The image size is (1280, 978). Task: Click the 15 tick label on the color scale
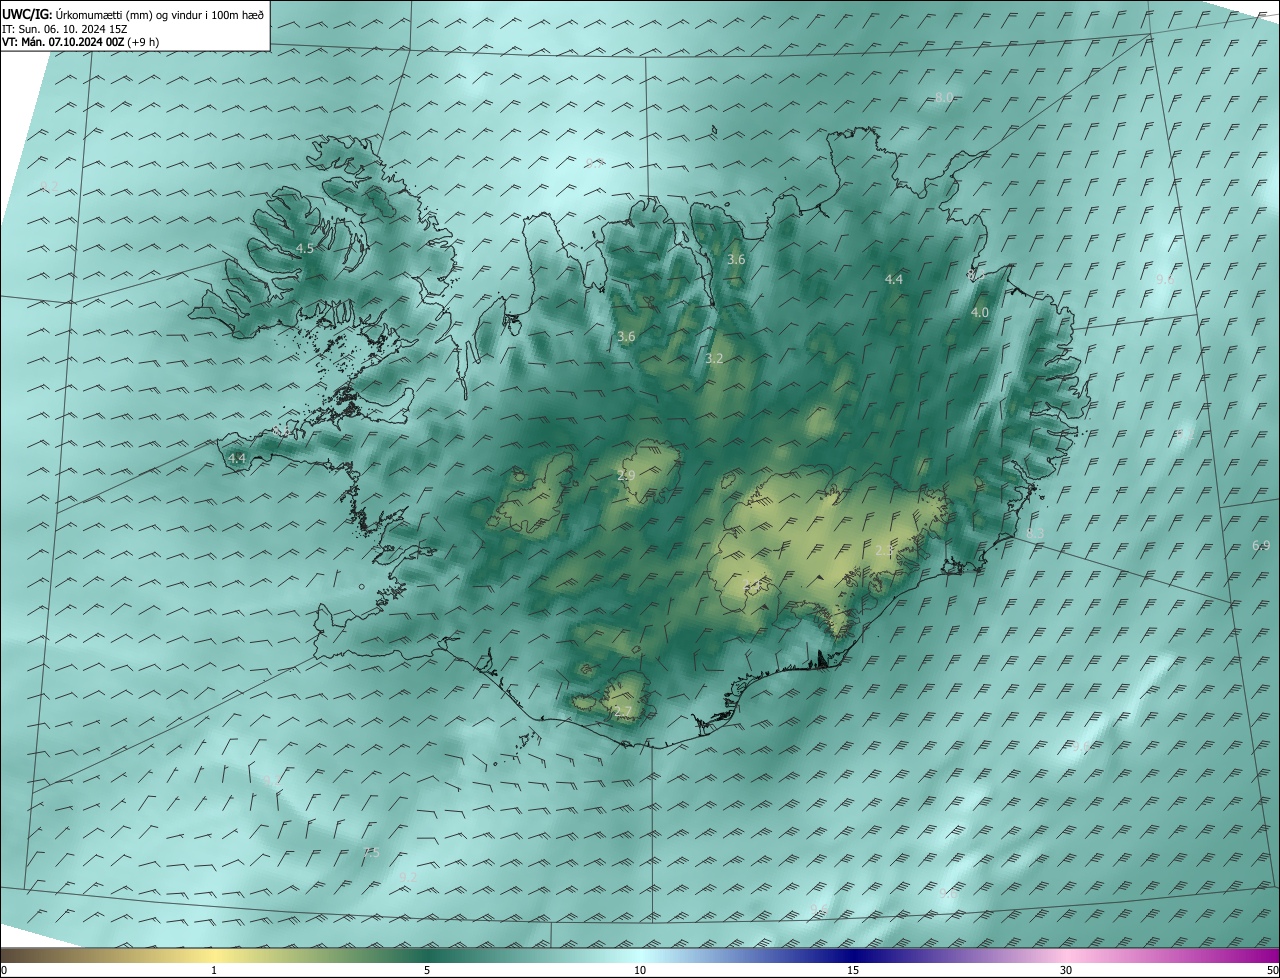click(x=853, y=970)
